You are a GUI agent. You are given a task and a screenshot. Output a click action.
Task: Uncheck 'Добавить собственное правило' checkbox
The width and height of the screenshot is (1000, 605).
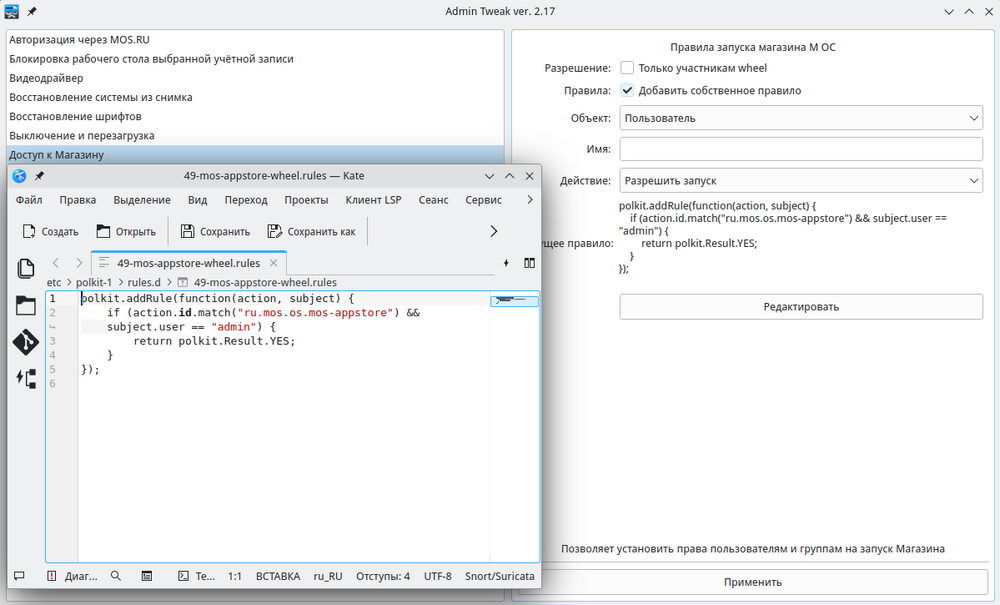click(x=627, y=90)
